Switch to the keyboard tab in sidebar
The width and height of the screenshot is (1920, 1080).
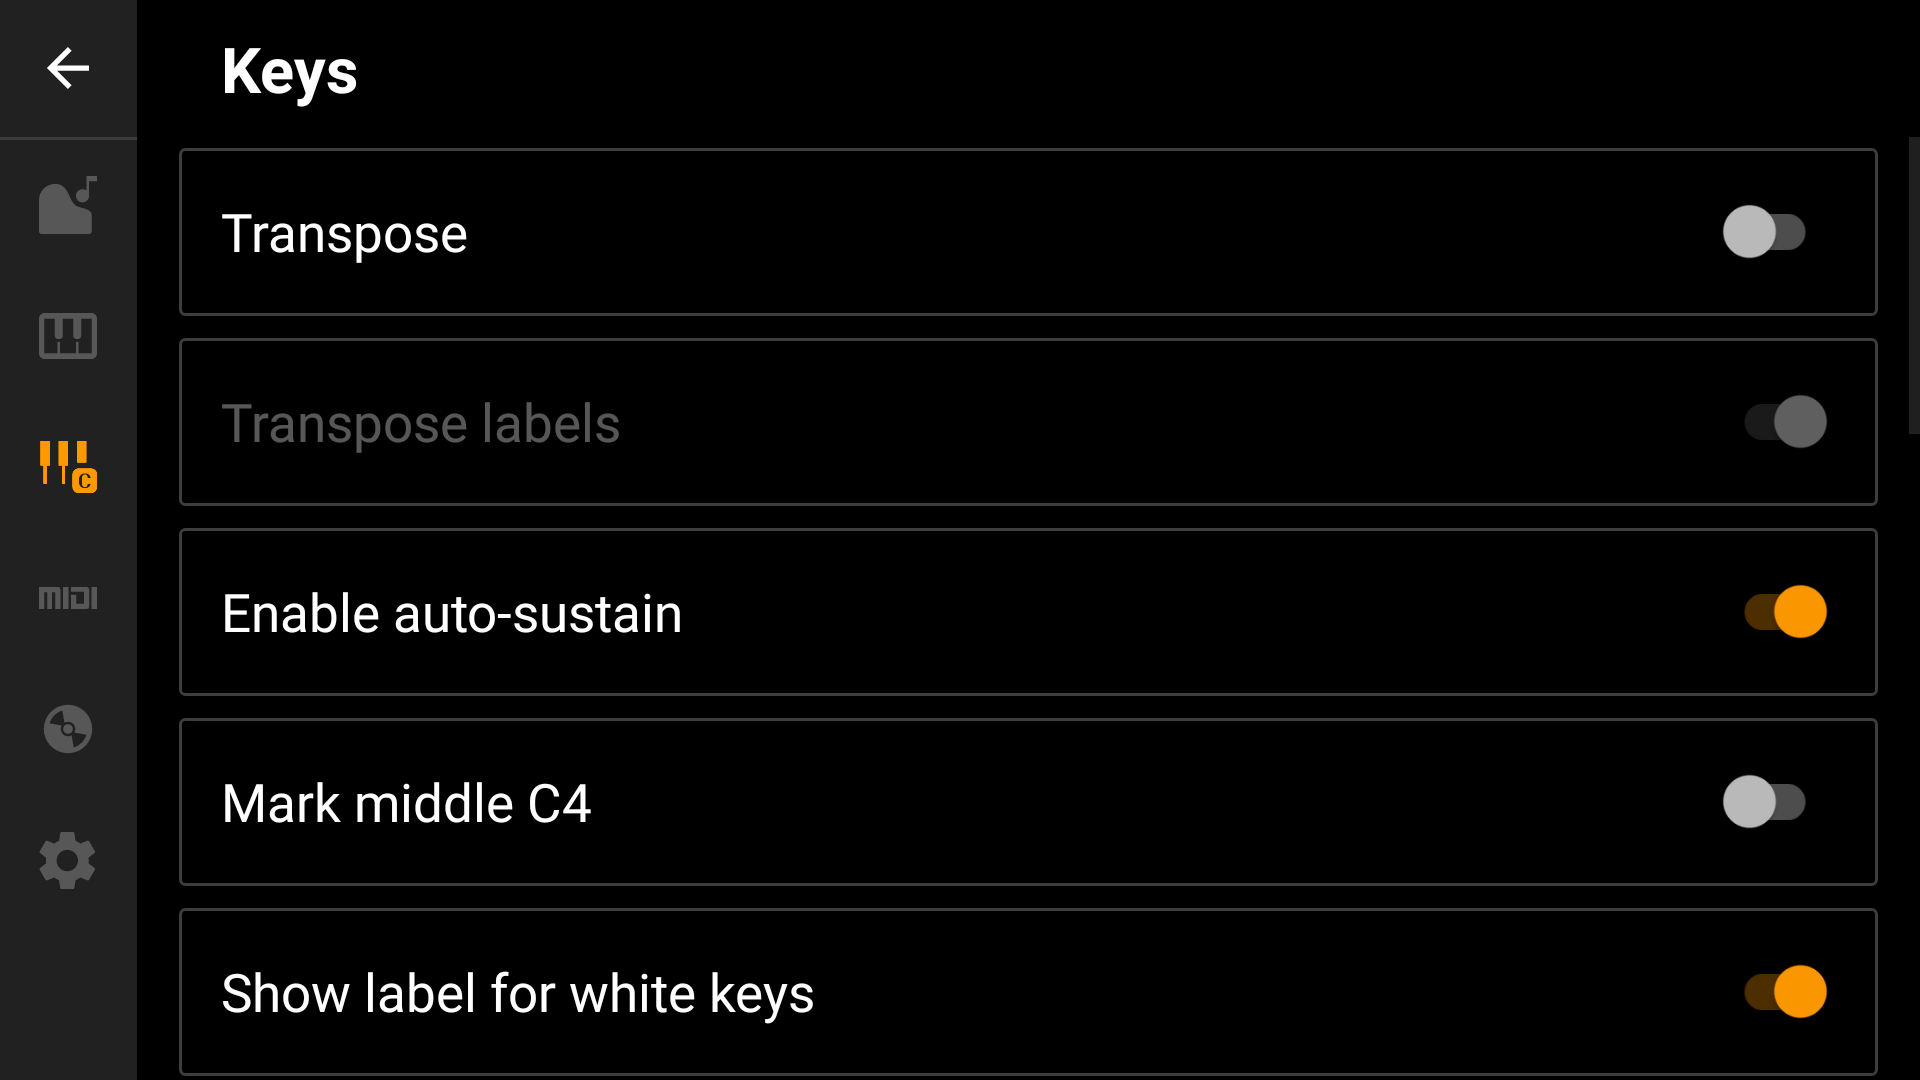pos(67,336)
